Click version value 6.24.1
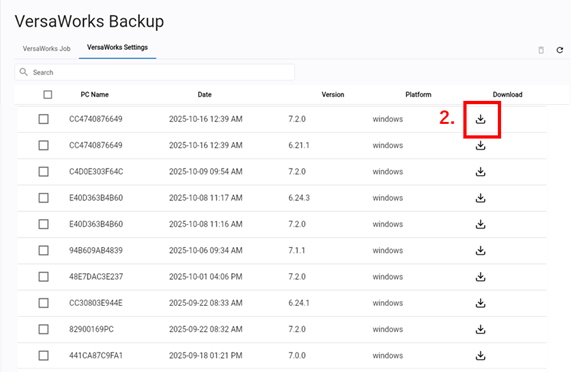Viewport: 571px width, 372px height. [x=299, y=303]
